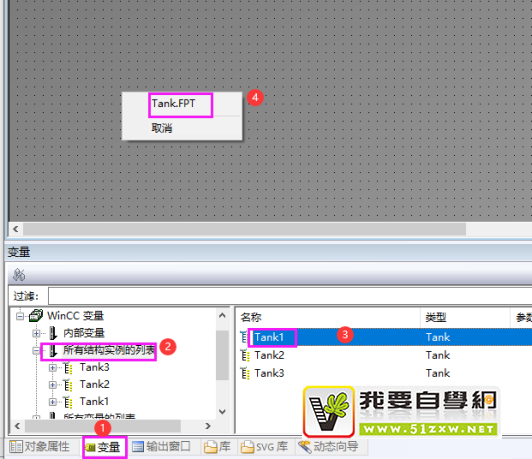Open the 动态向导 wizard tab
532x459 pixels.
coord(328,446)
